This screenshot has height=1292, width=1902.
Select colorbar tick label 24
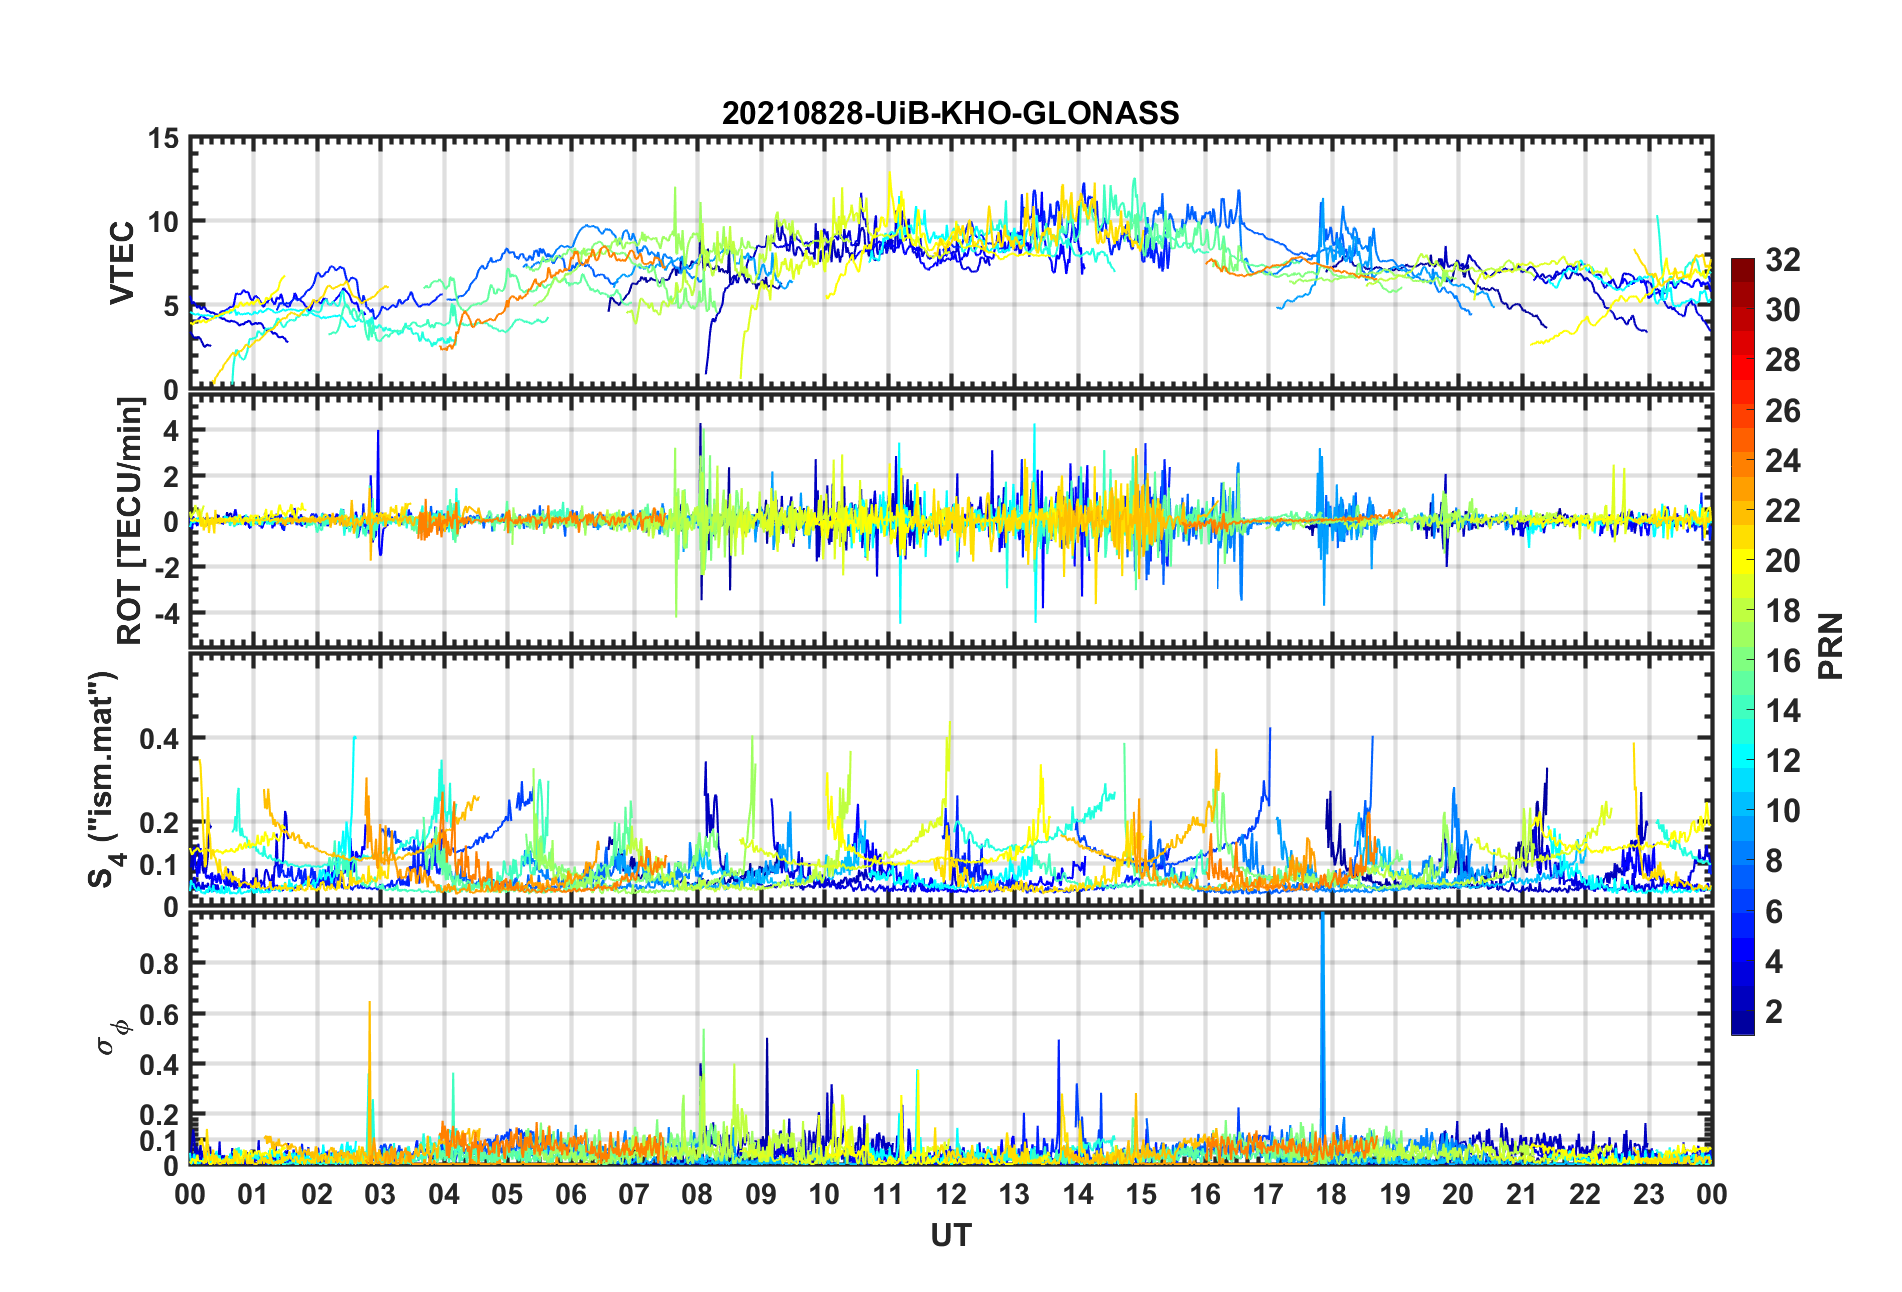click(x=1782, y=460)
